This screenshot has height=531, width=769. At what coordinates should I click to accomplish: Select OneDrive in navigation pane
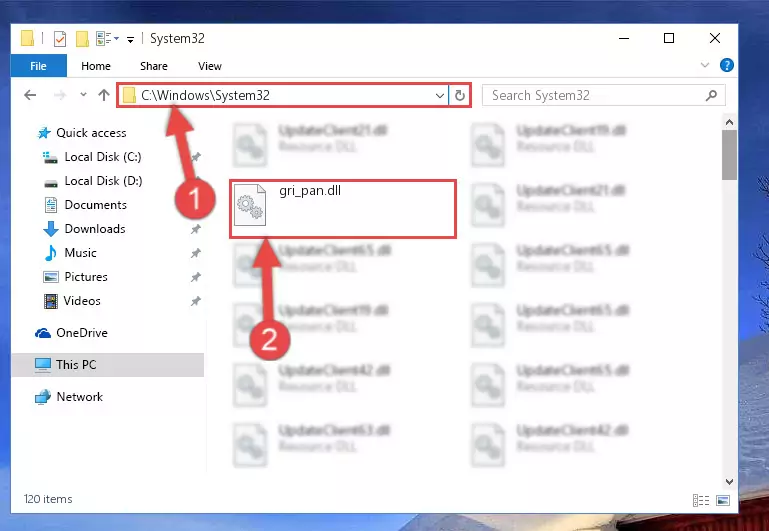(82, 333)
